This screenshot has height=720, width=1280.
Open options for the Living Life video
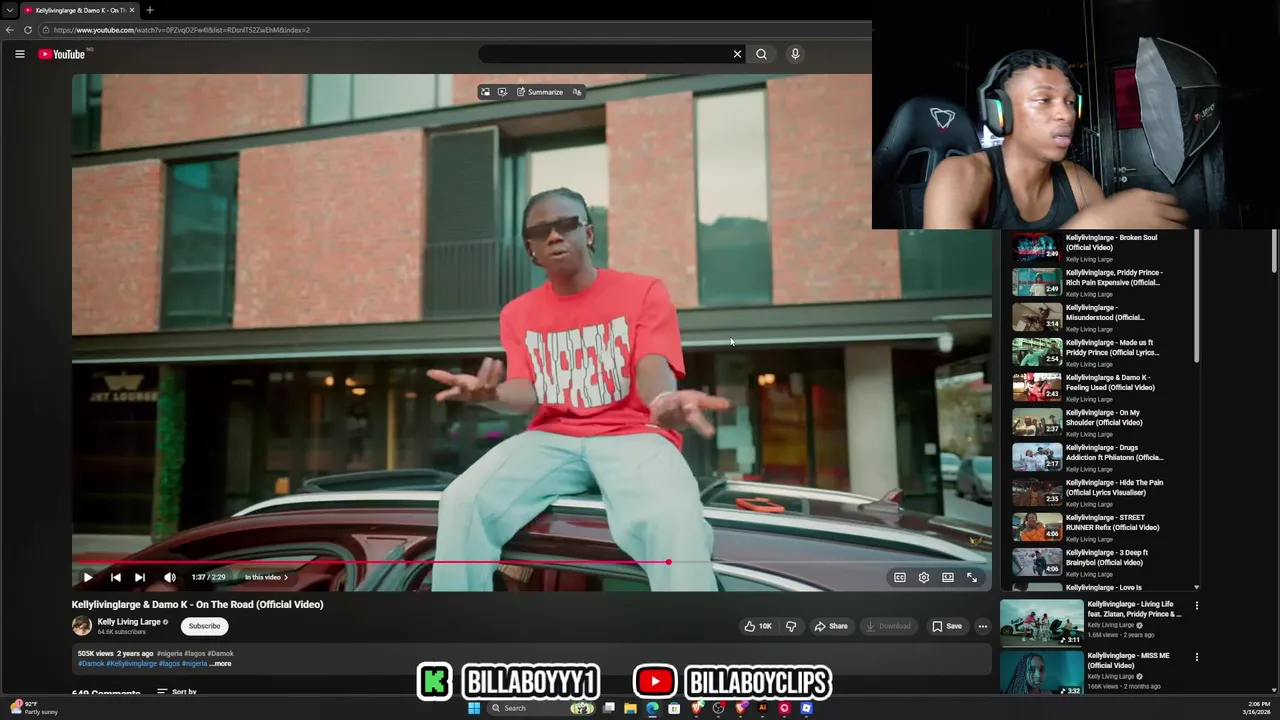coord(1196,605)
